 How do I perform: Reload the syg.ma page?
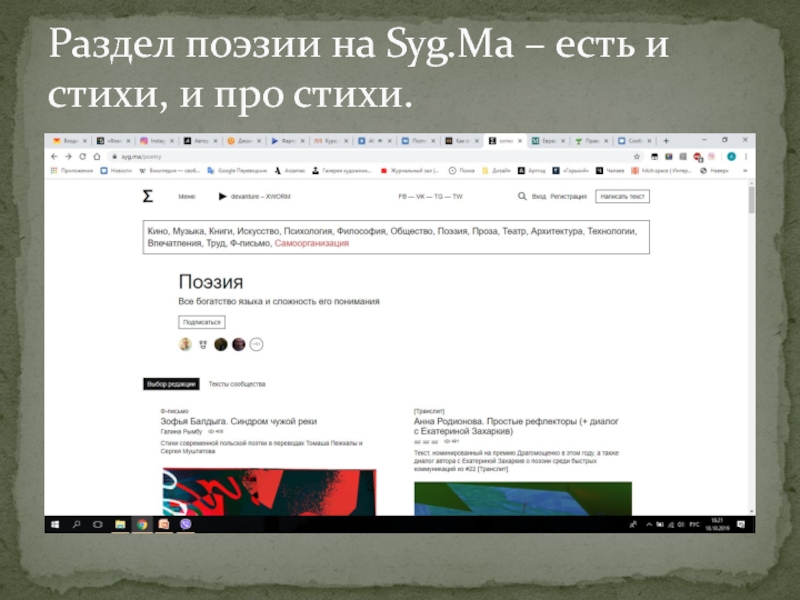83,157
